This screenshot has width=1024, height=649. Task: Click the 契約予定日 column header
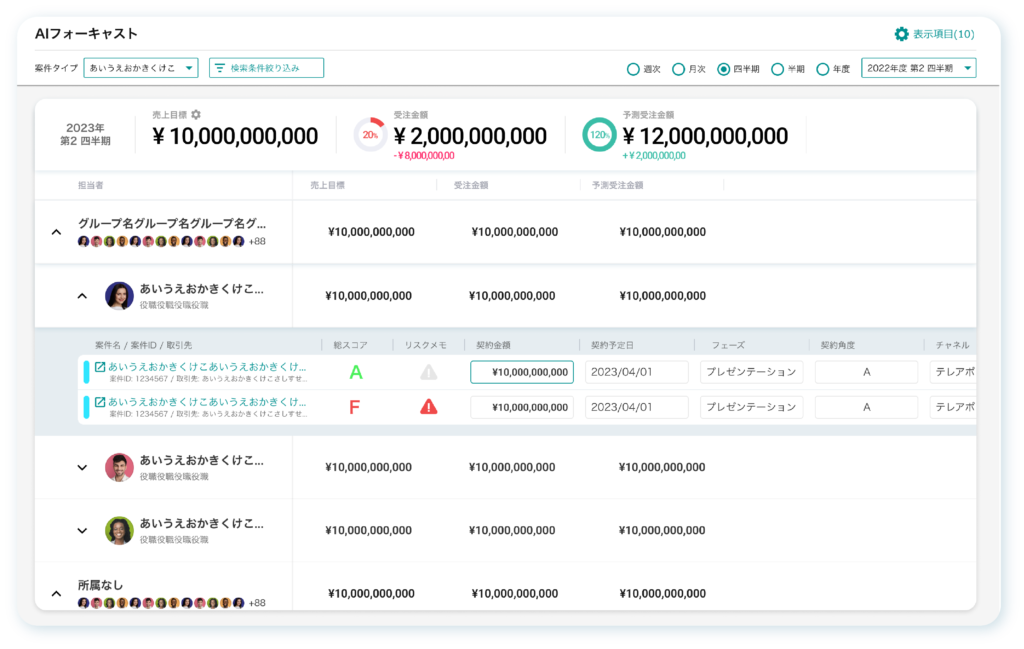point(613,345)
